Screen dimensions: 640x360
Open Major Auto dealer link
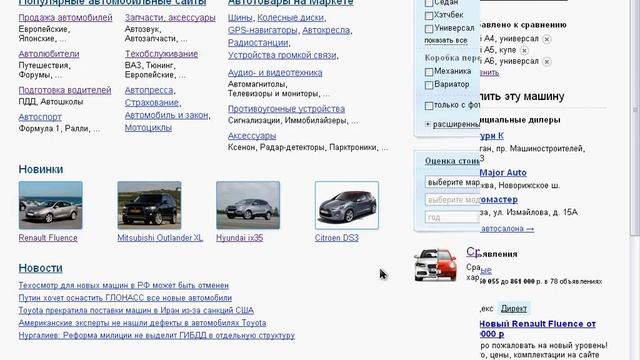click(503, 173)
